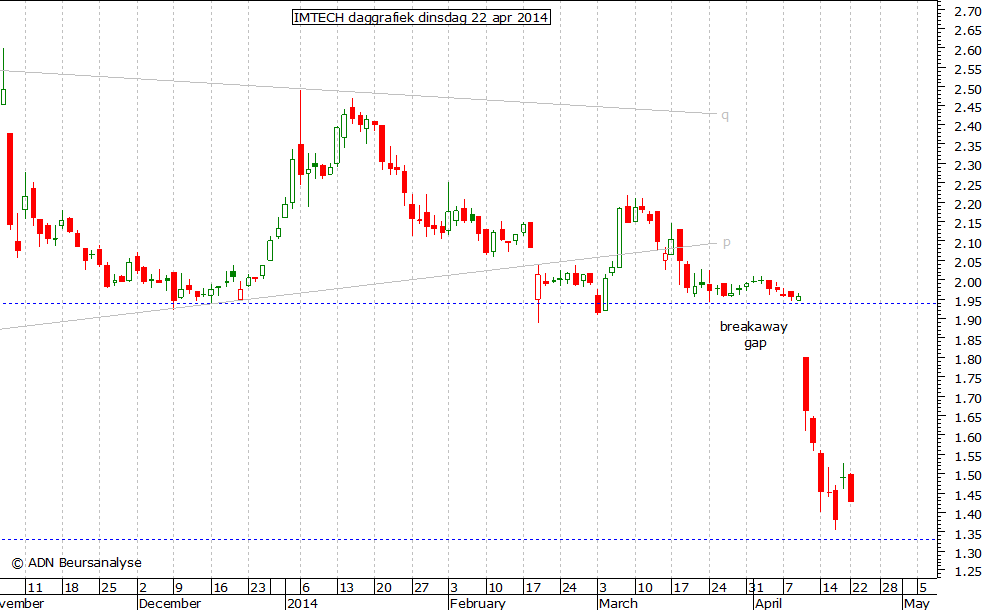The width and height of the screenshot is (985, 610).
Task: Click date label 7 above April
Action: click(789, 587)
